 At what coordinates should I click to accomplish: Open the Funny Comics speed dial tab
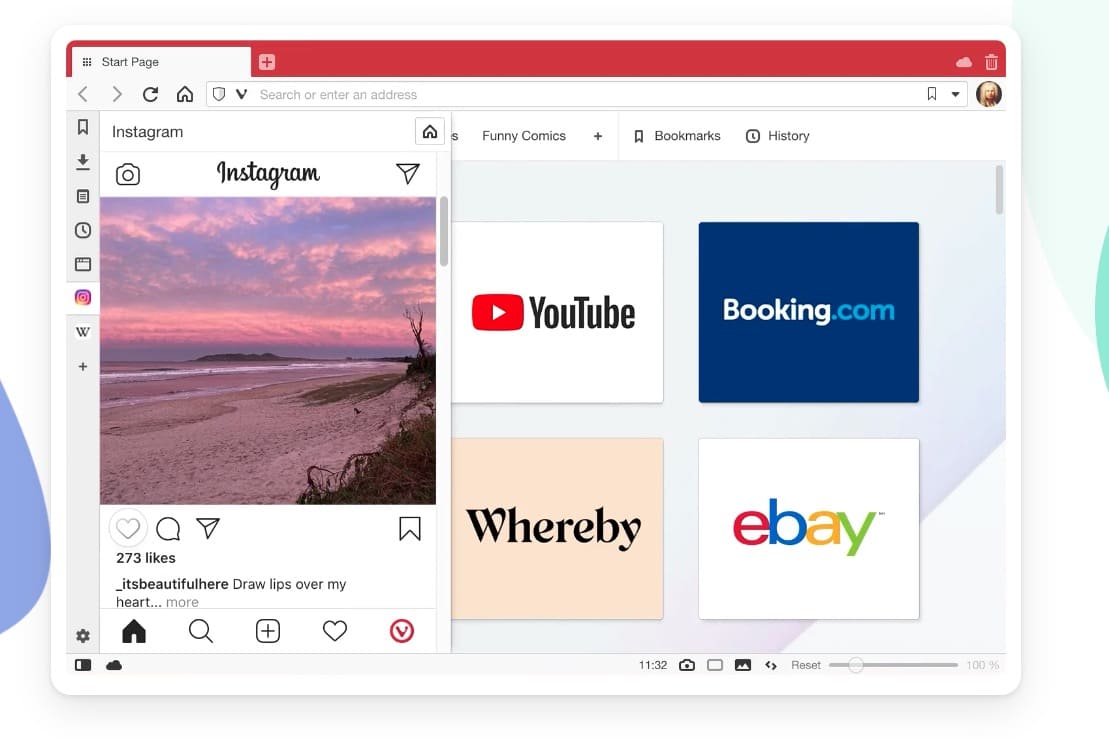[524, 136]
